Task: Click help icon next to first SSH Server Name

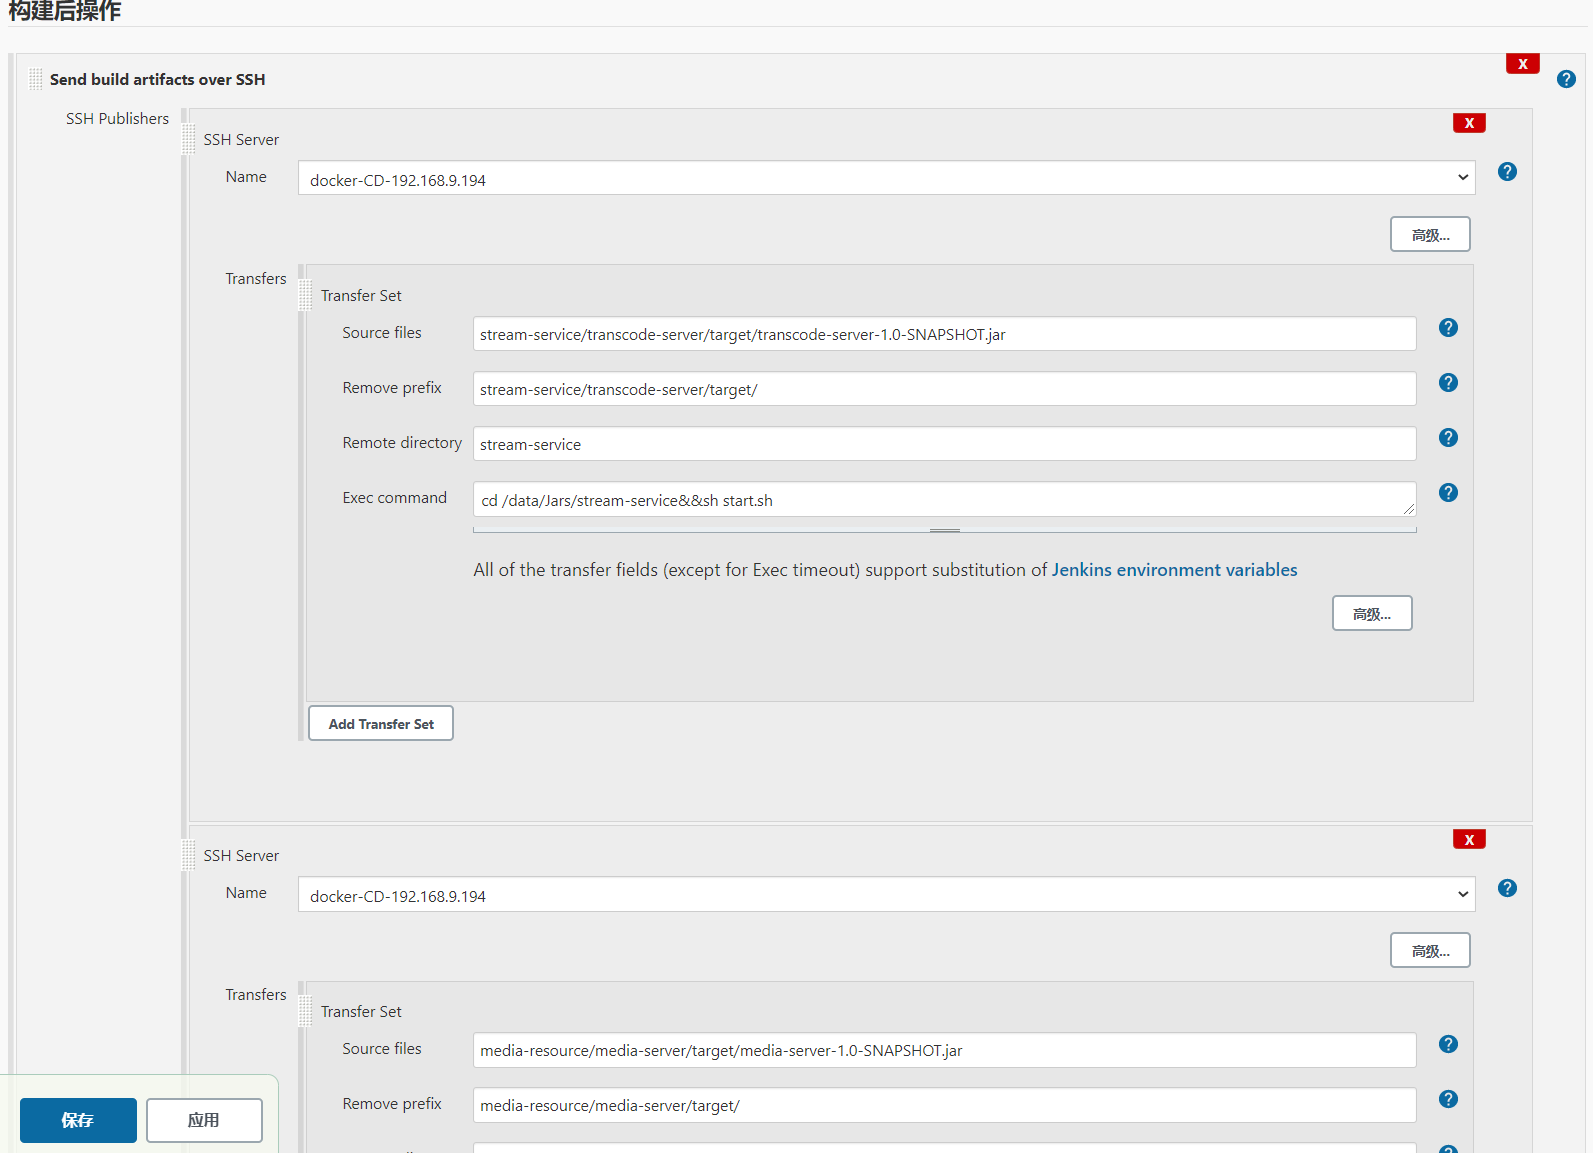Action: point(1507,172)
